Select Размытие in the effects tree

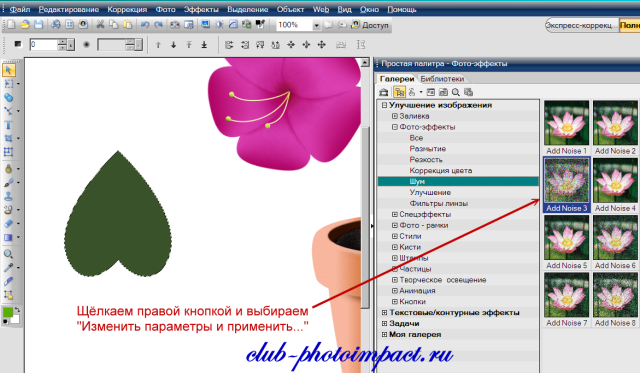(x=427, y=149)
